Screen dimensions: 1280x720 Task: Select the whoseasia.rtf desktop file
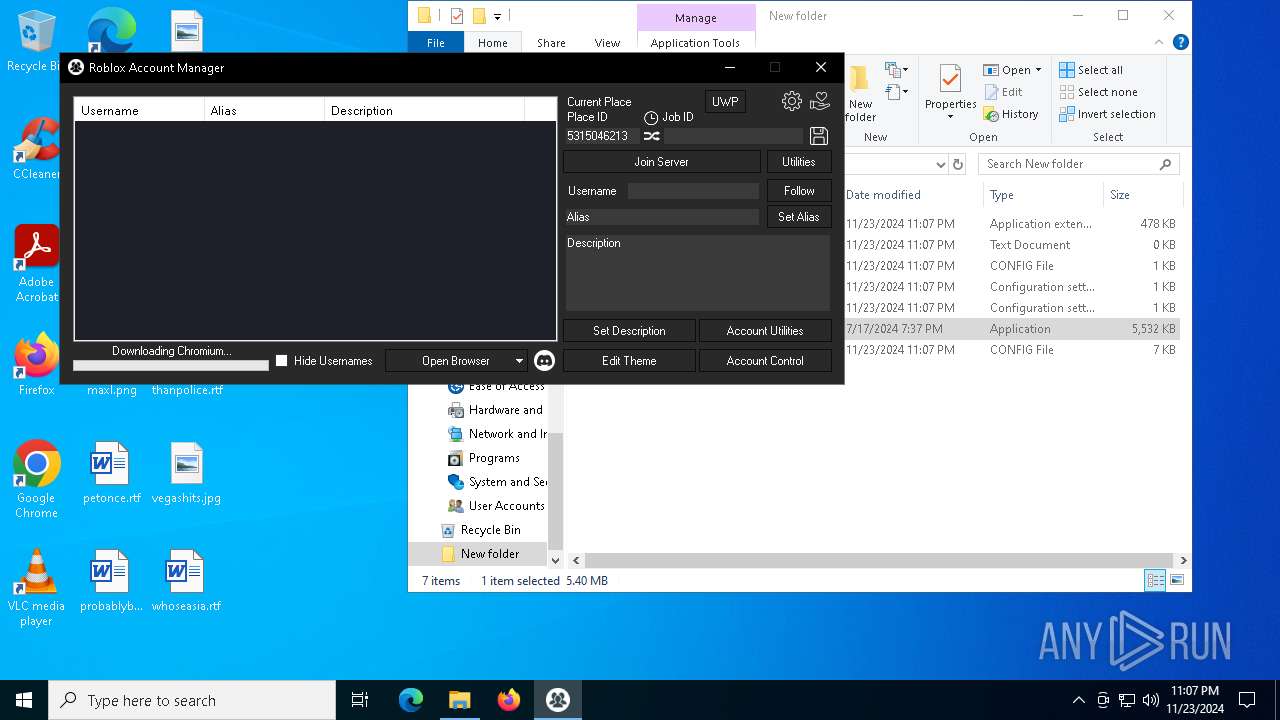(x=186, y=581)
